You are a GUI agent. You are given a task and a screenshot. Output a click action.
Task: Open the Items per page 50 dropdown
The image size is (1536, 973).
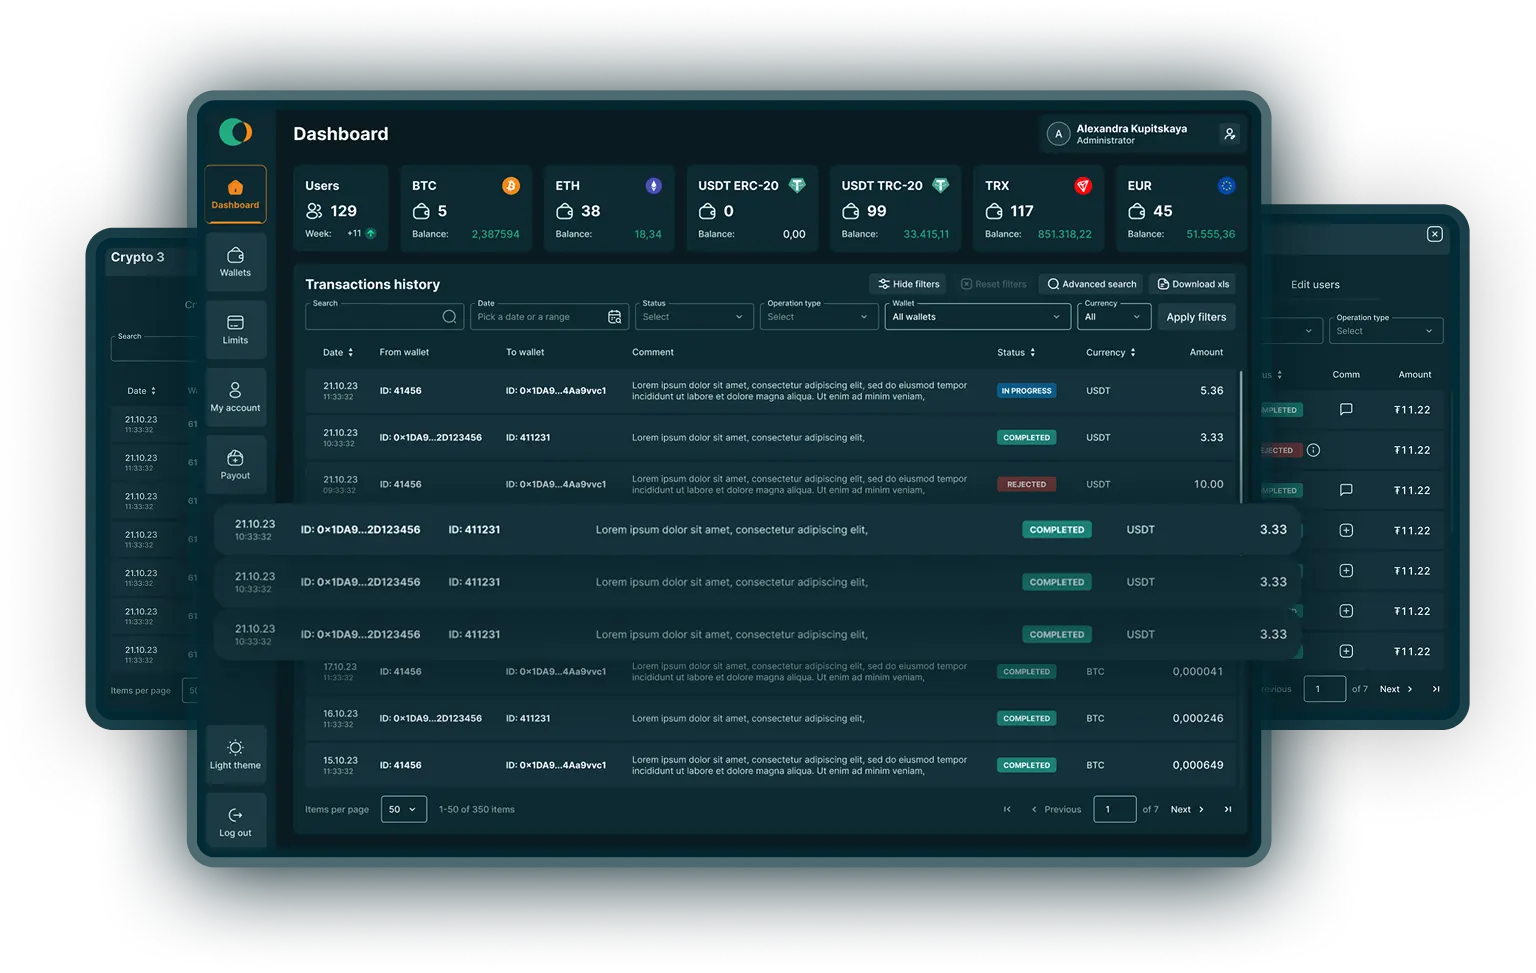tap(404, 809)
